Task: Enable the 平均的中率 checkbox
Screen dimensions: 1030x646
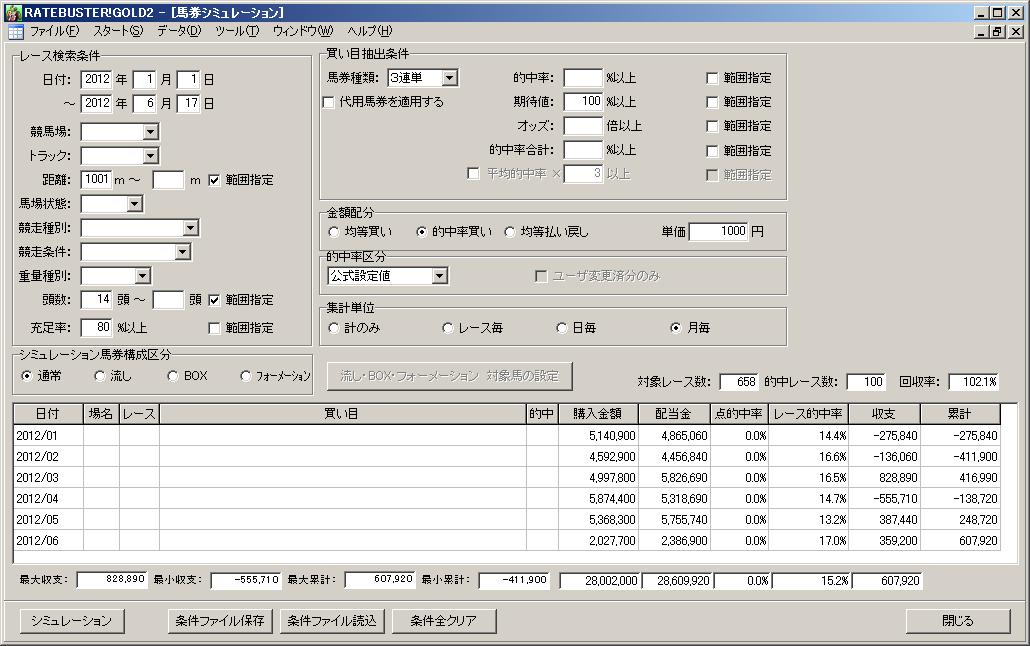Action: (473, 173)
